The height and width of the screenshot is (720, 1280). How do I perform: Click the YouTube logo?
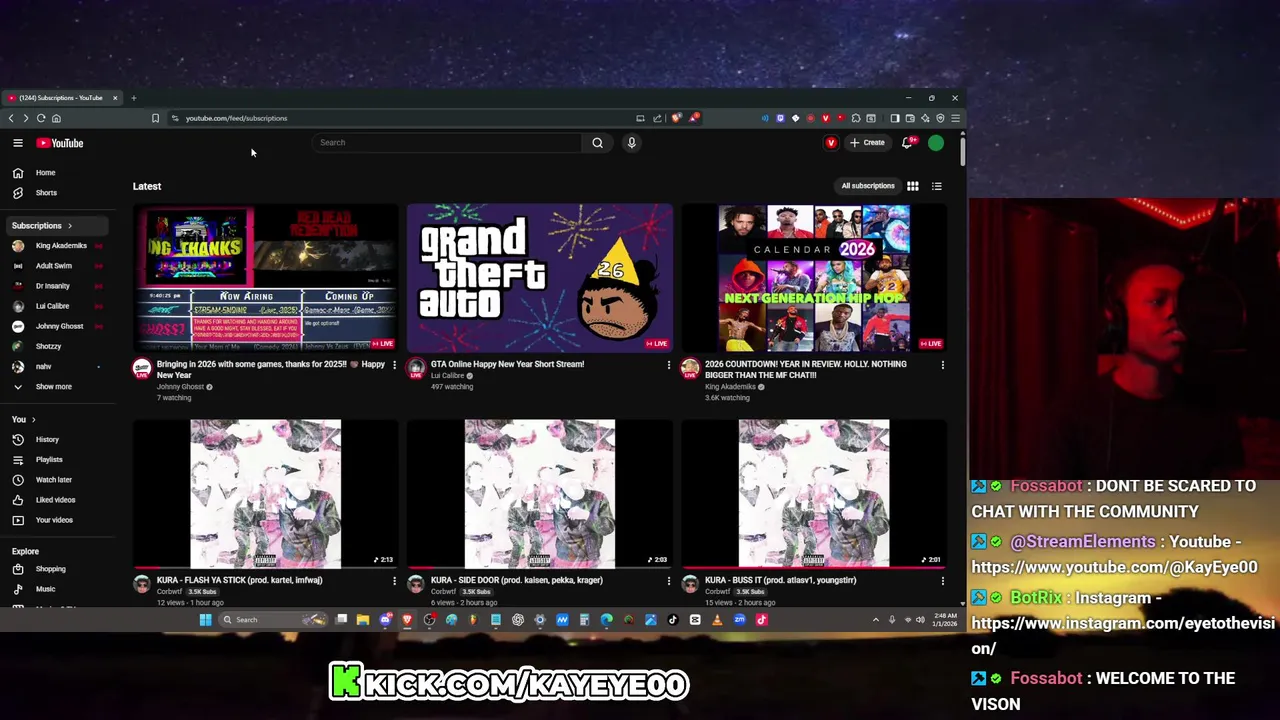click(60, 143)
